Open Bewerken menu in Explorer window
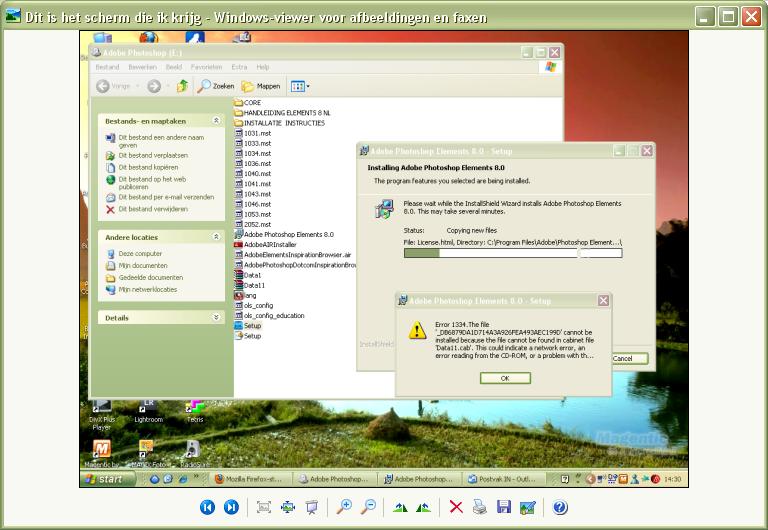Screen dimensions: 768x530 point(143,67)
